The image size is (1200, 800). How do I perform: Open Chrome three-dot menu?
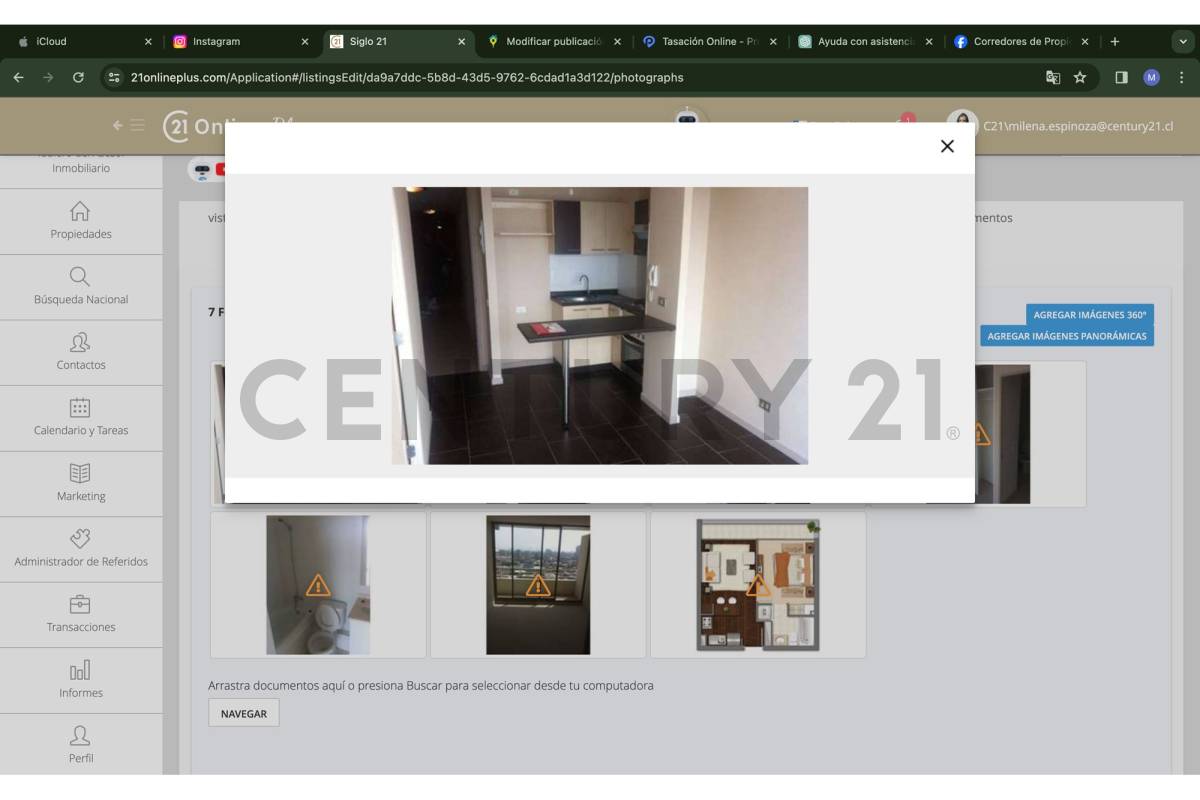(1181, 77)
